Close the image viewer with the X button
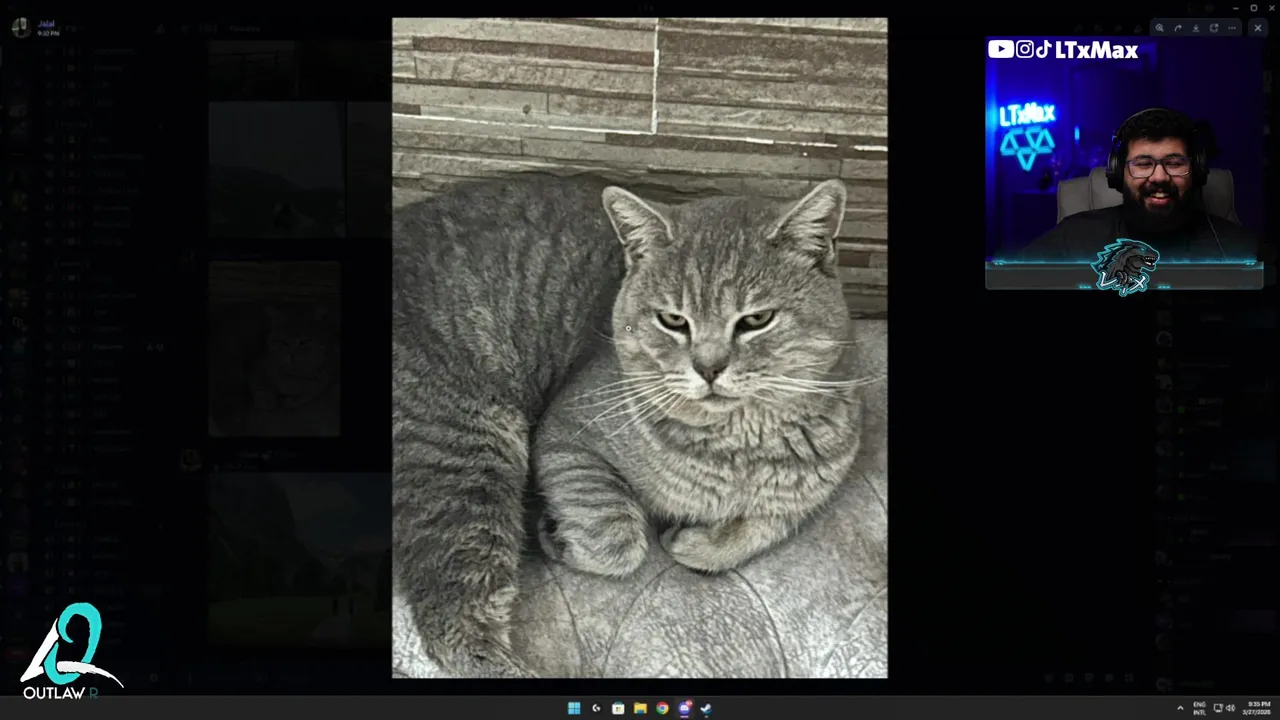 pyautogui.click(x=1258, y=28)
